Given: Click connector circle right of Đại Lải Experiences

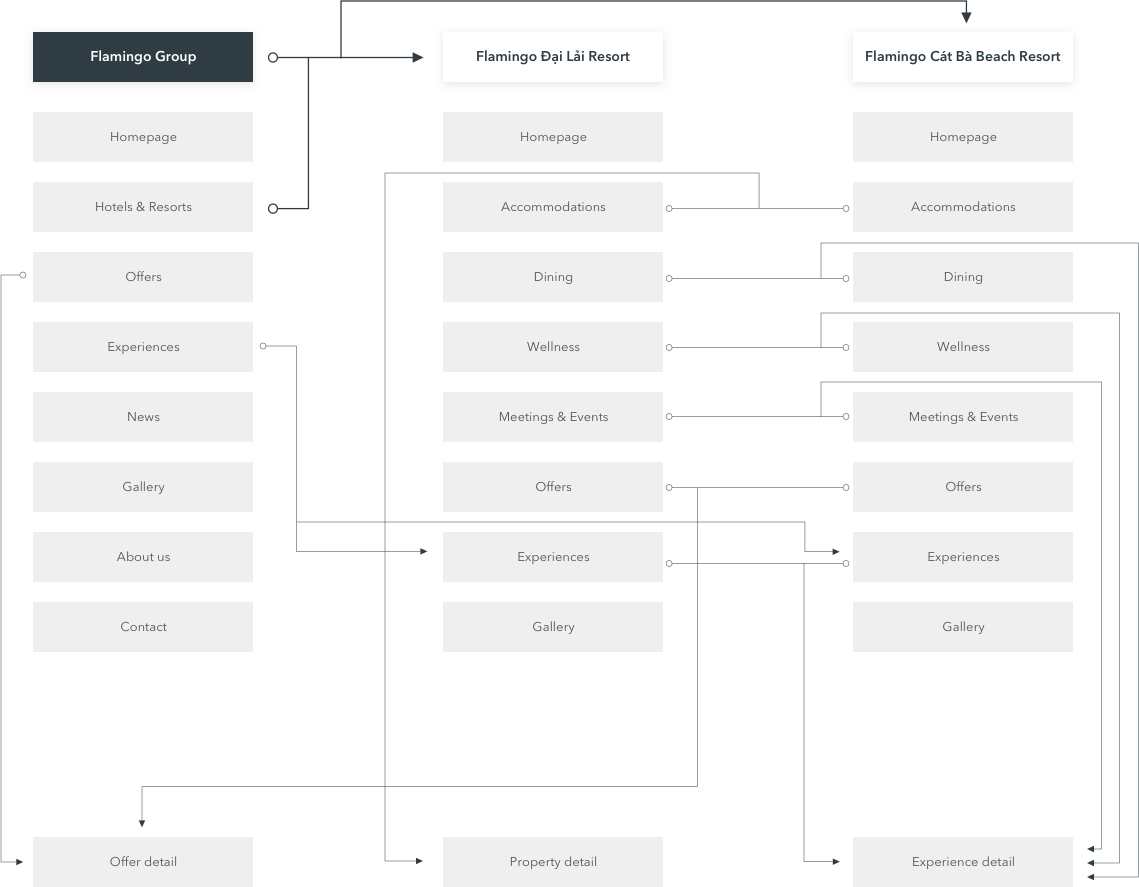Looking at the screenshot, I should coord(669,563).
